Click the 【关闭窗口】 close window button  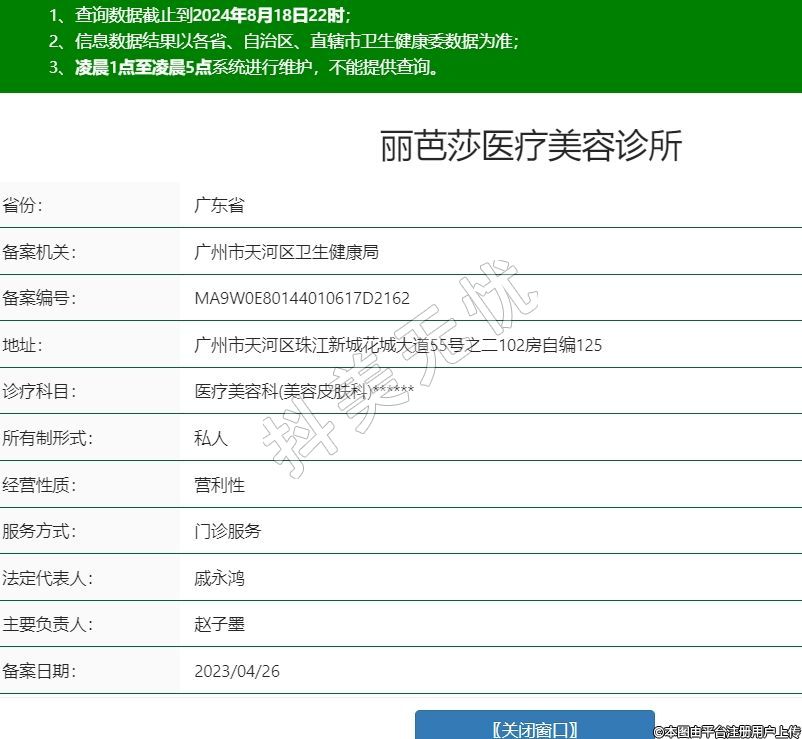pos(534,727)
